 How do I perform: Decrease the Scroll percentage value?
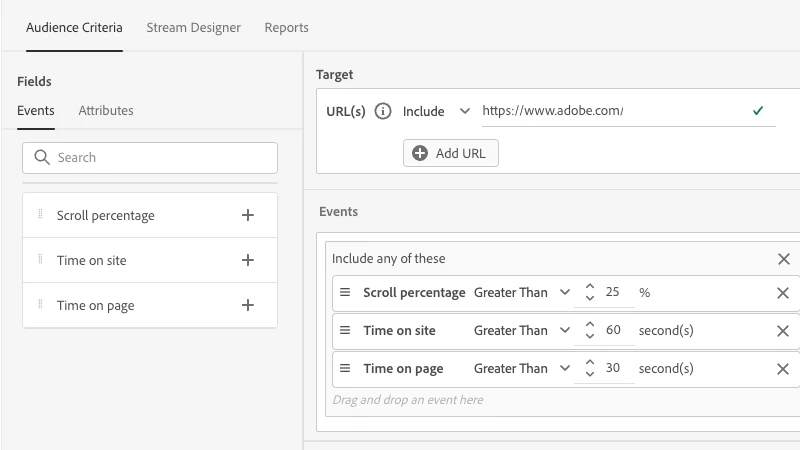pyautogui.click(x=590, y=298)
